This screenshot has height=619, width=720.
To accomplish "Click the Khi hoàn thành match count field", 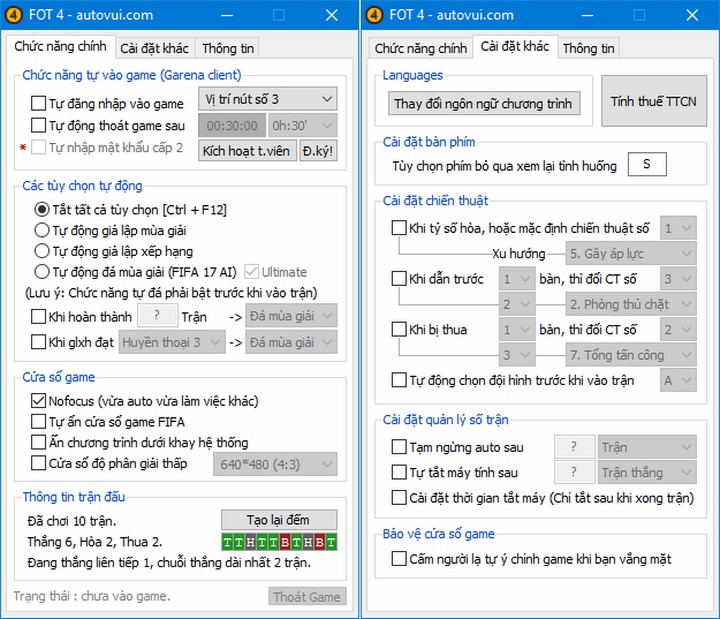I will (x=157, y=315).
